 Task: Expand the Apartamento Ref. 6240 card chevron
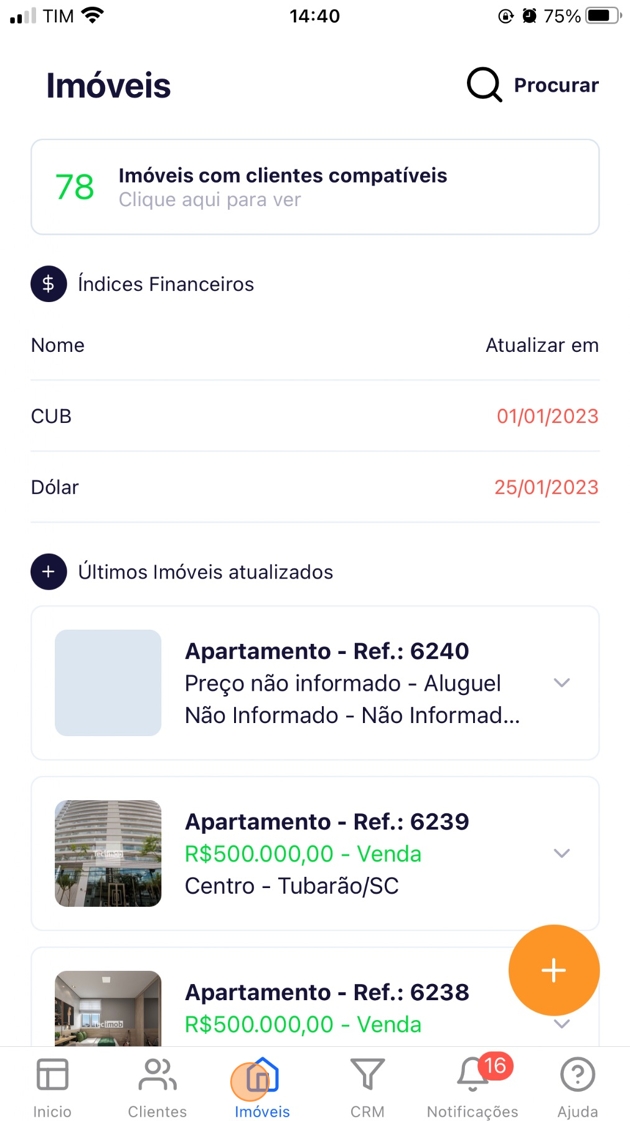(562, 683)
